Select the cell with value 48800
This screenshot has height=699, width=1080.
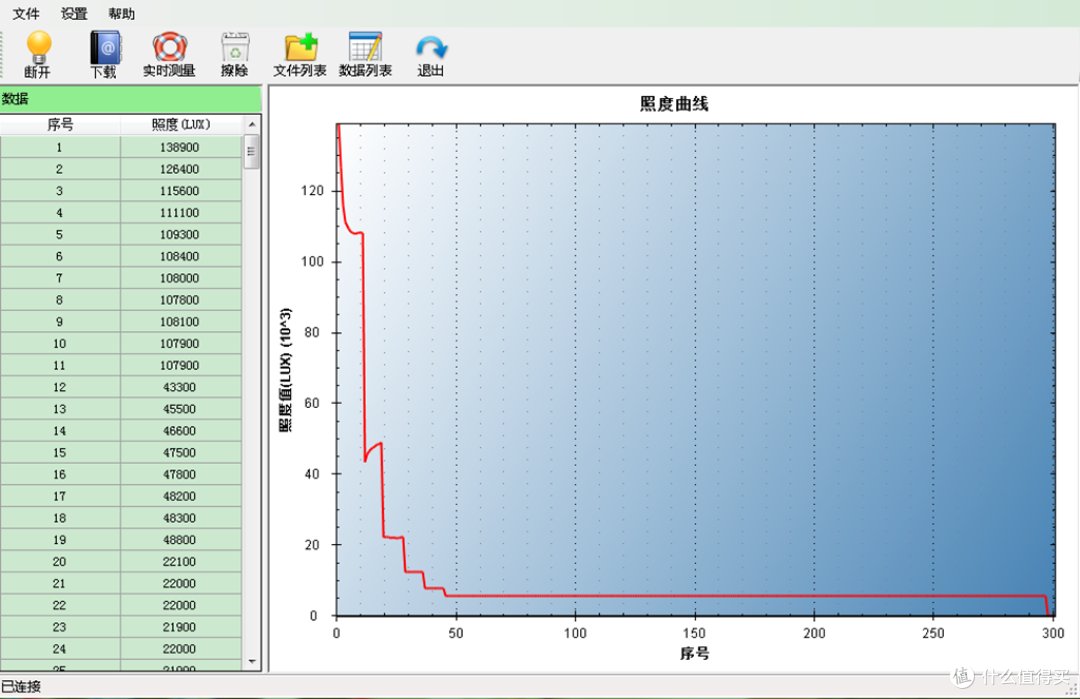tap(180, 540)
